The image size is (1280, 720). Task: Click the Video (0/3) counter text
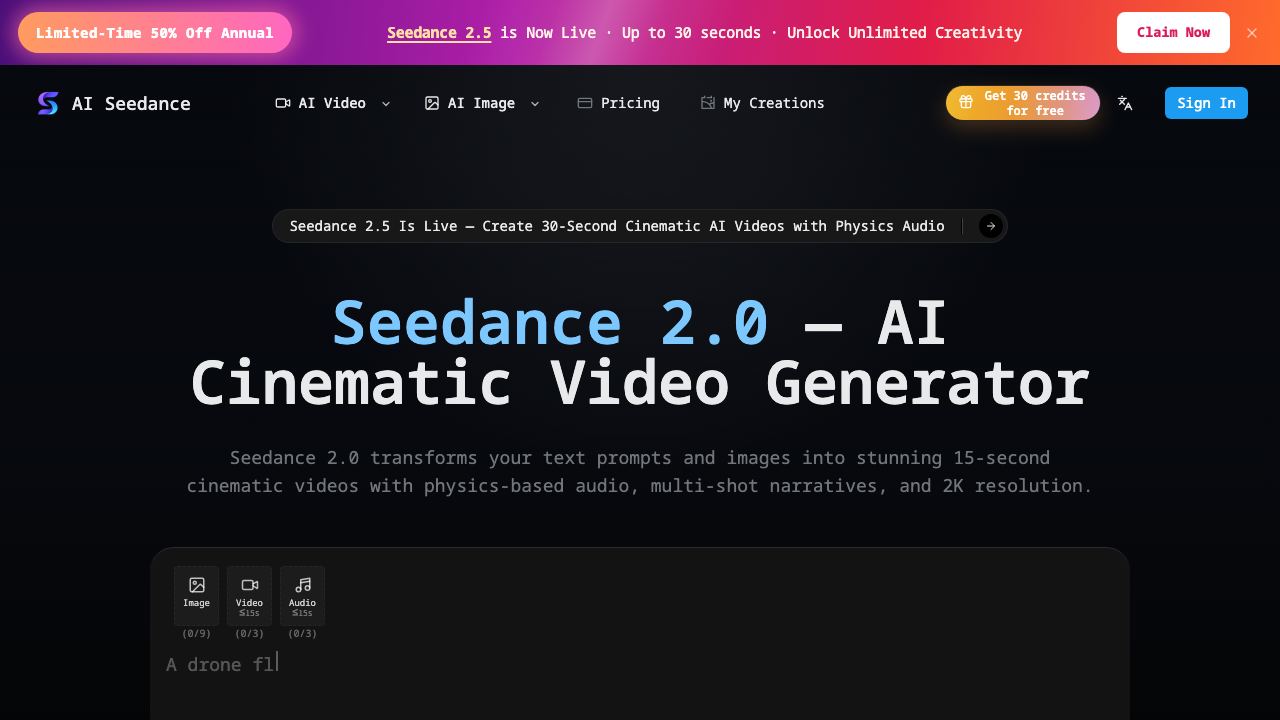coord(249,634)
